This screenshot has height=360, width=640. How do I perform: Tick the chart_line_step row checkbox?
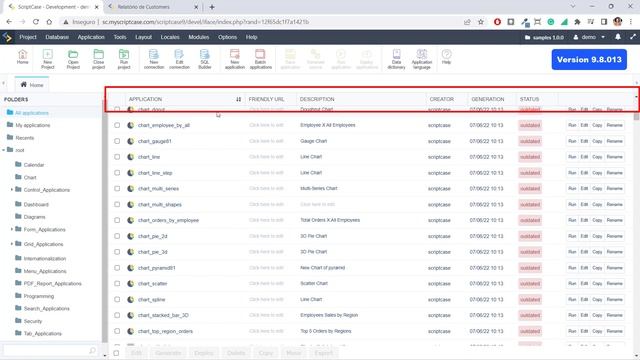117,173
